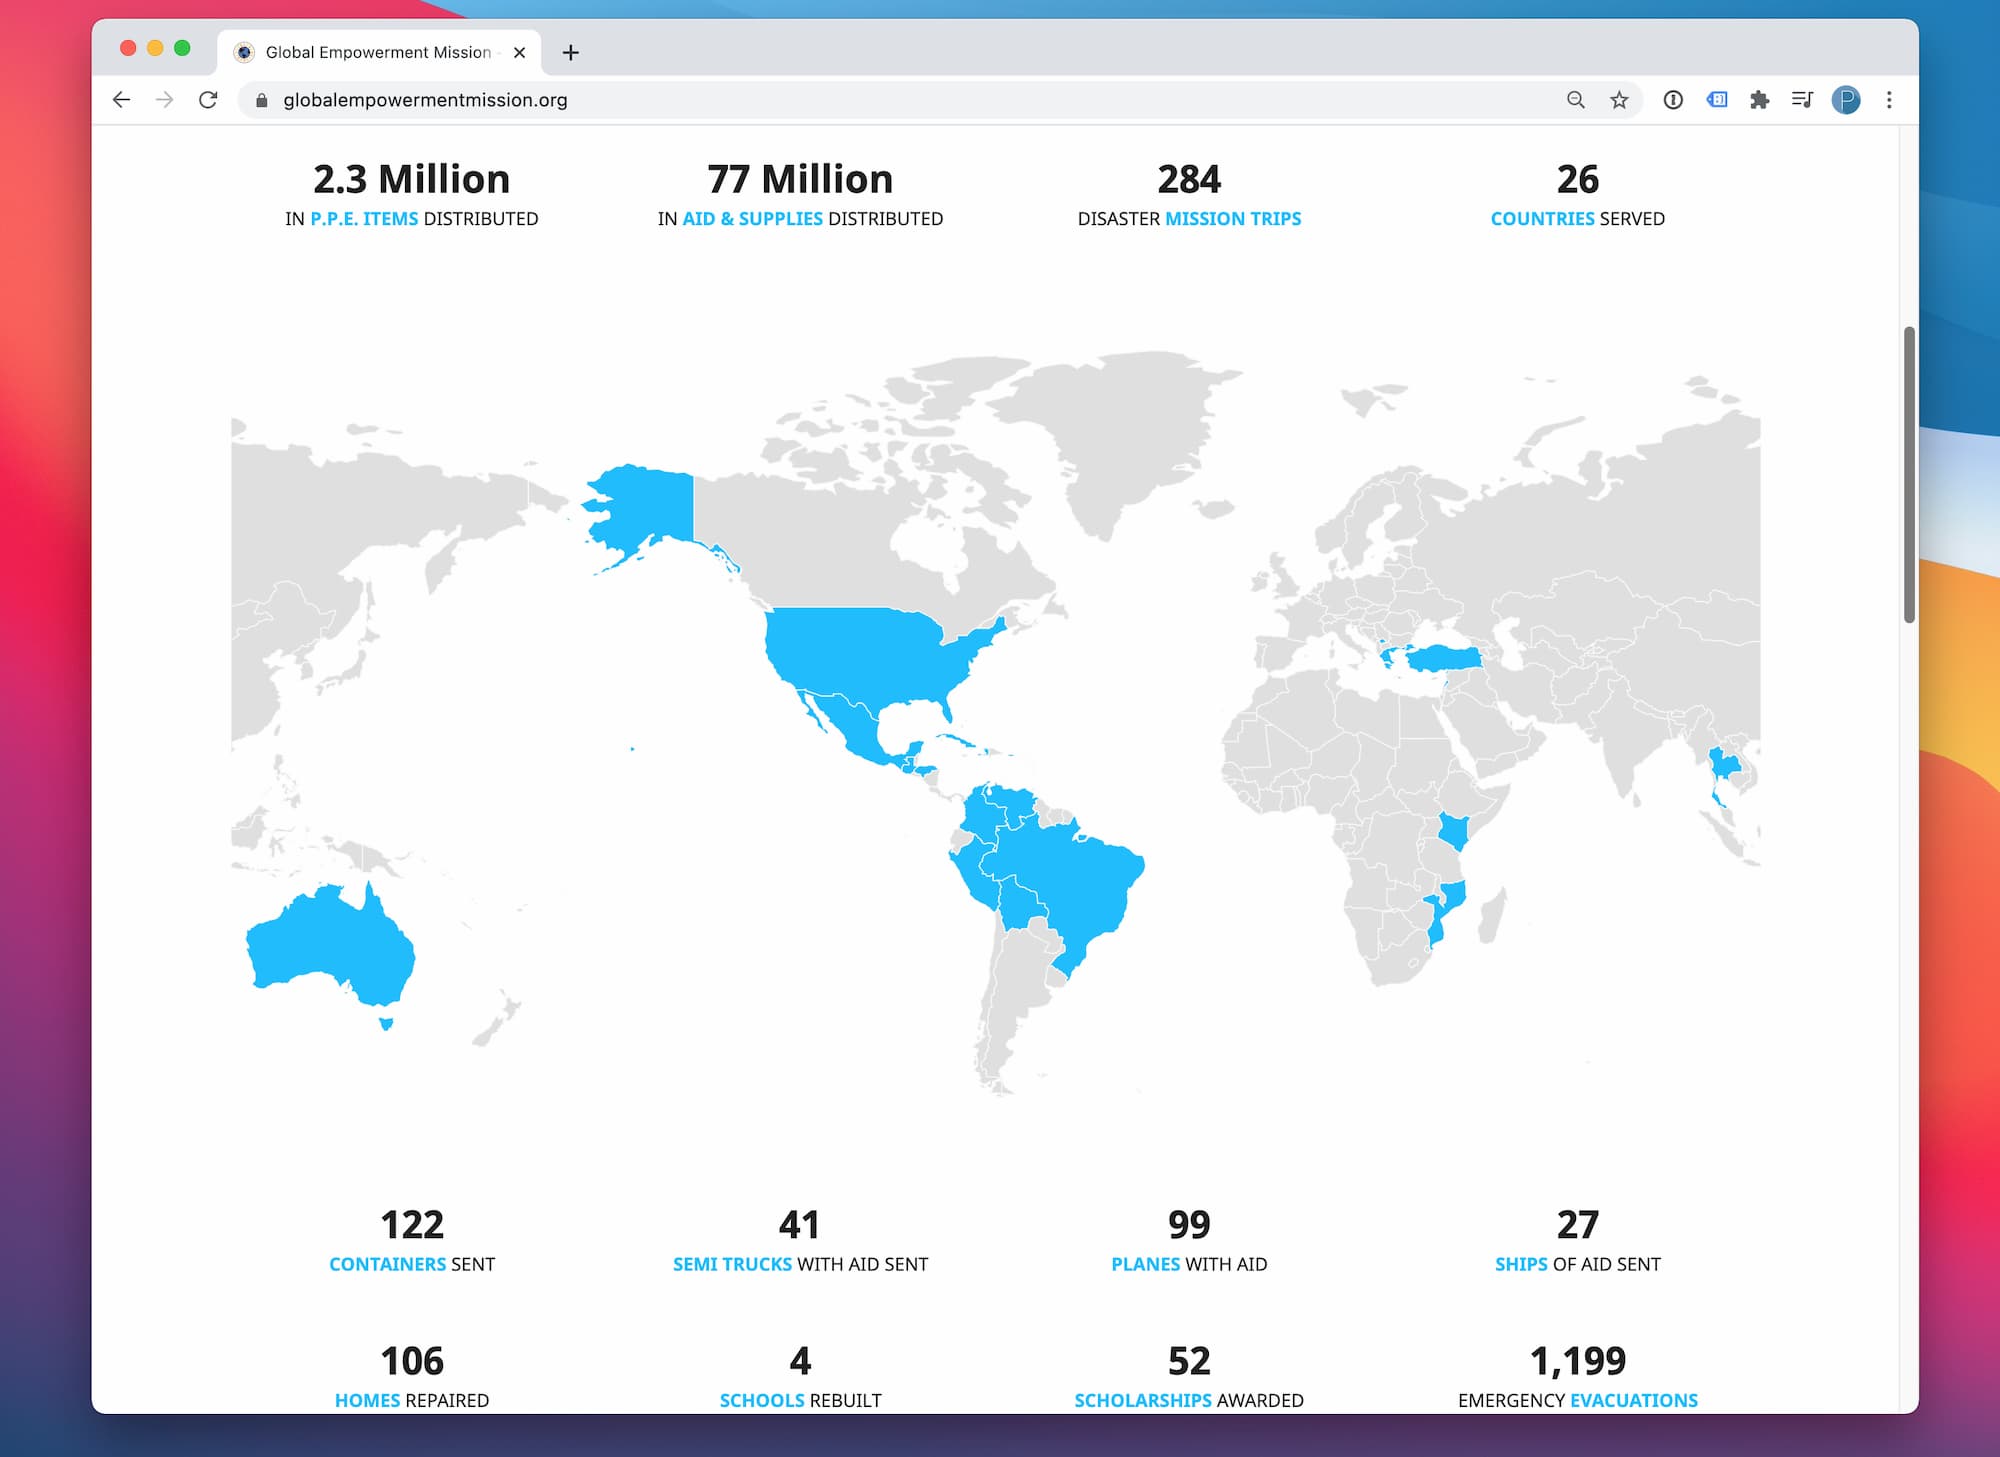
Task: Click the page vertical scrollbar thumb
Action: pyautogui.click(x=1908, y=475)
